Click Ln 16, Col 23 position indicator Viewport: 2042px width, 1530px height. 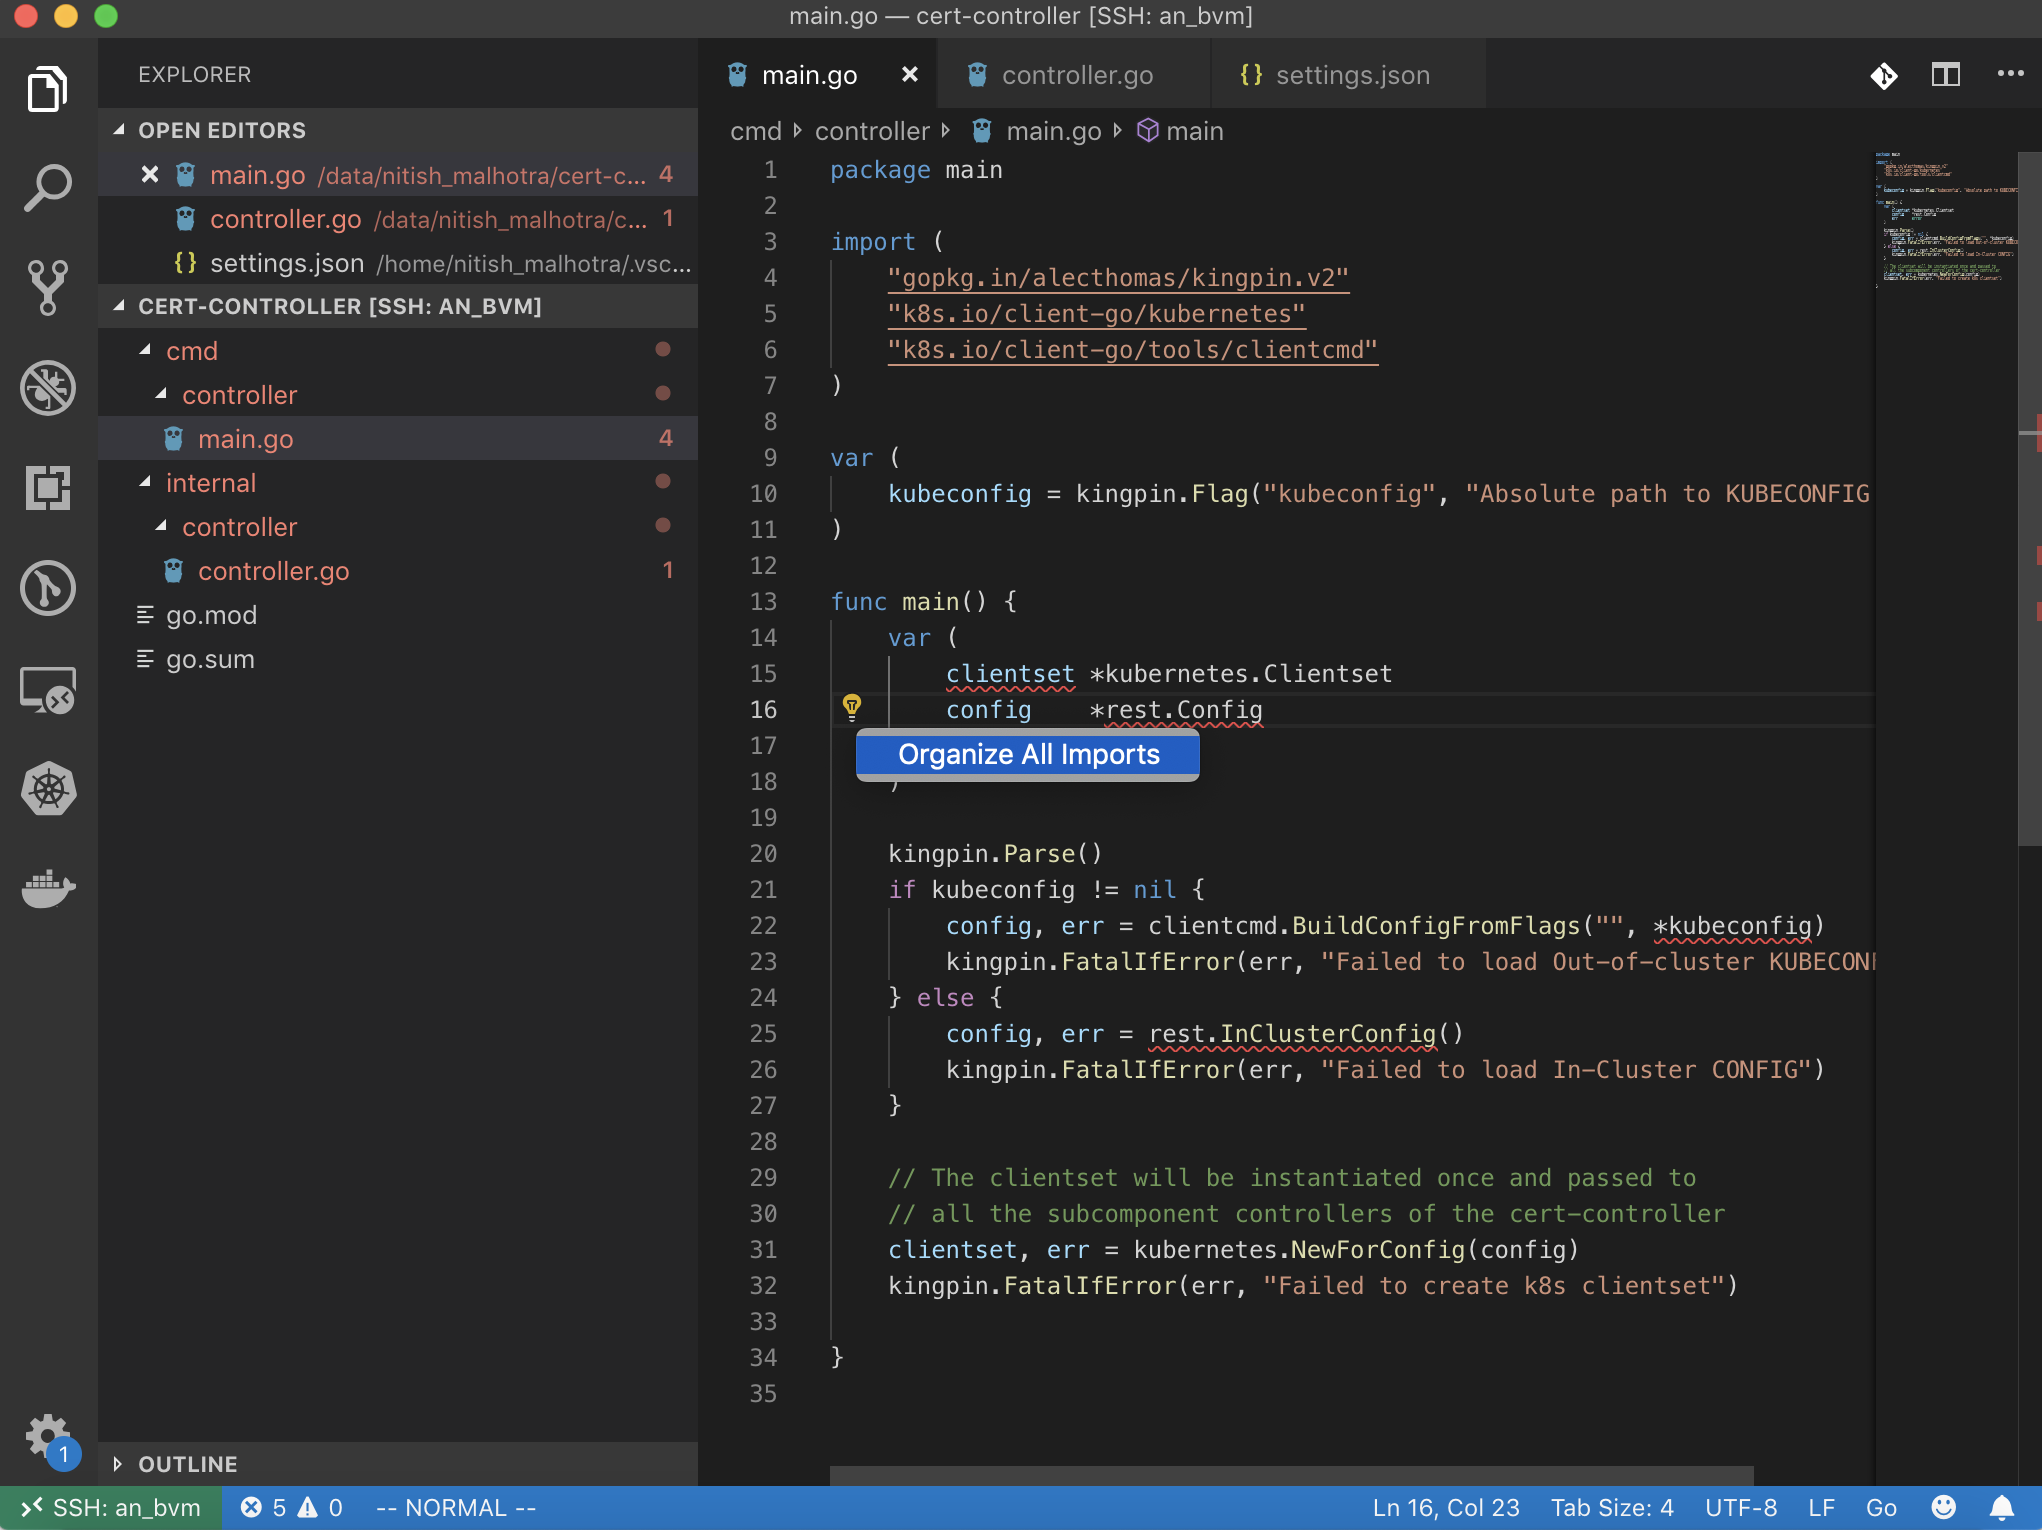pos(1446,1507)
